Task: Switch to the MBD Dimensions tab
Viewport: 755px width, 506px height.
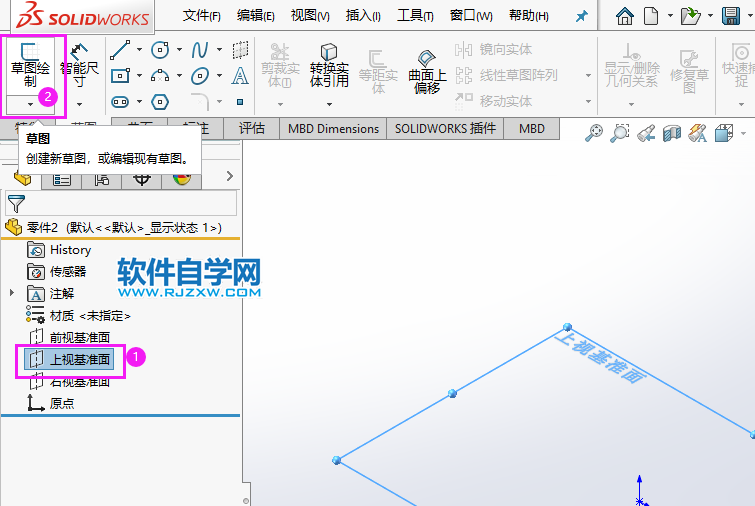Action: click(x=333, y=129)
